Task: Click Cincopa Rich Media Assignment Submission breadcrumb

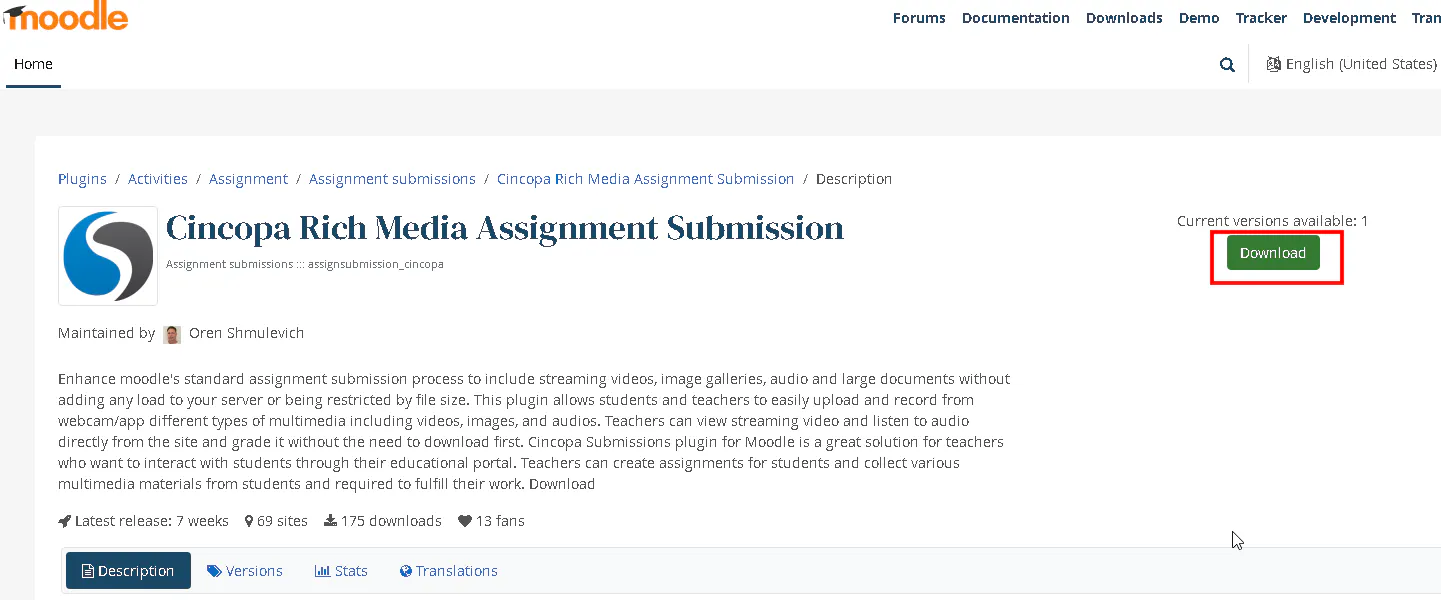Action: 645,179
